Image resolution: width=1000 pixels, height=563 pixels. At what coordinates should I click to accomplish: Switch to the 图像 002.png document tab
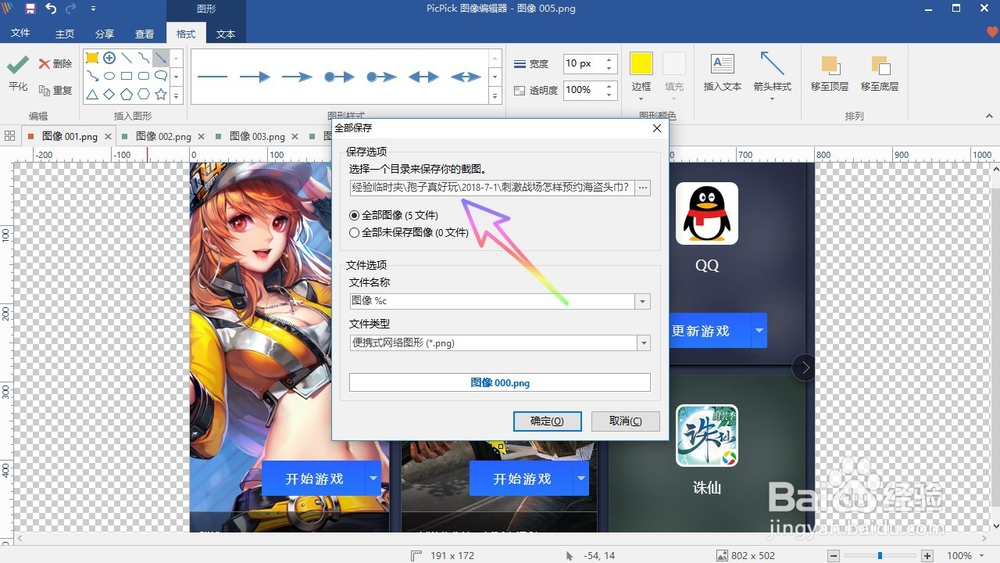pos(163,136)
